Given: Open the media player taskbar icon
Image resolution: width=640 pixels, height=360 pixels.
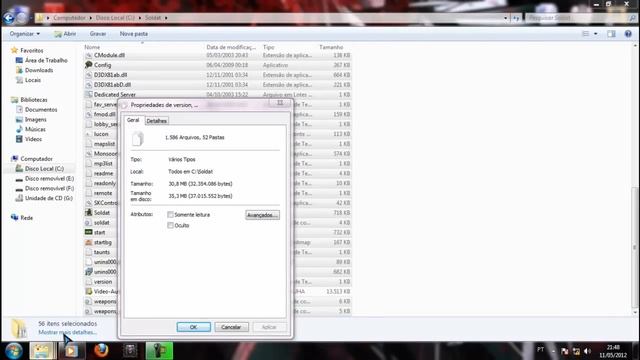Looking at the screenshot, I should coord(71,351).
